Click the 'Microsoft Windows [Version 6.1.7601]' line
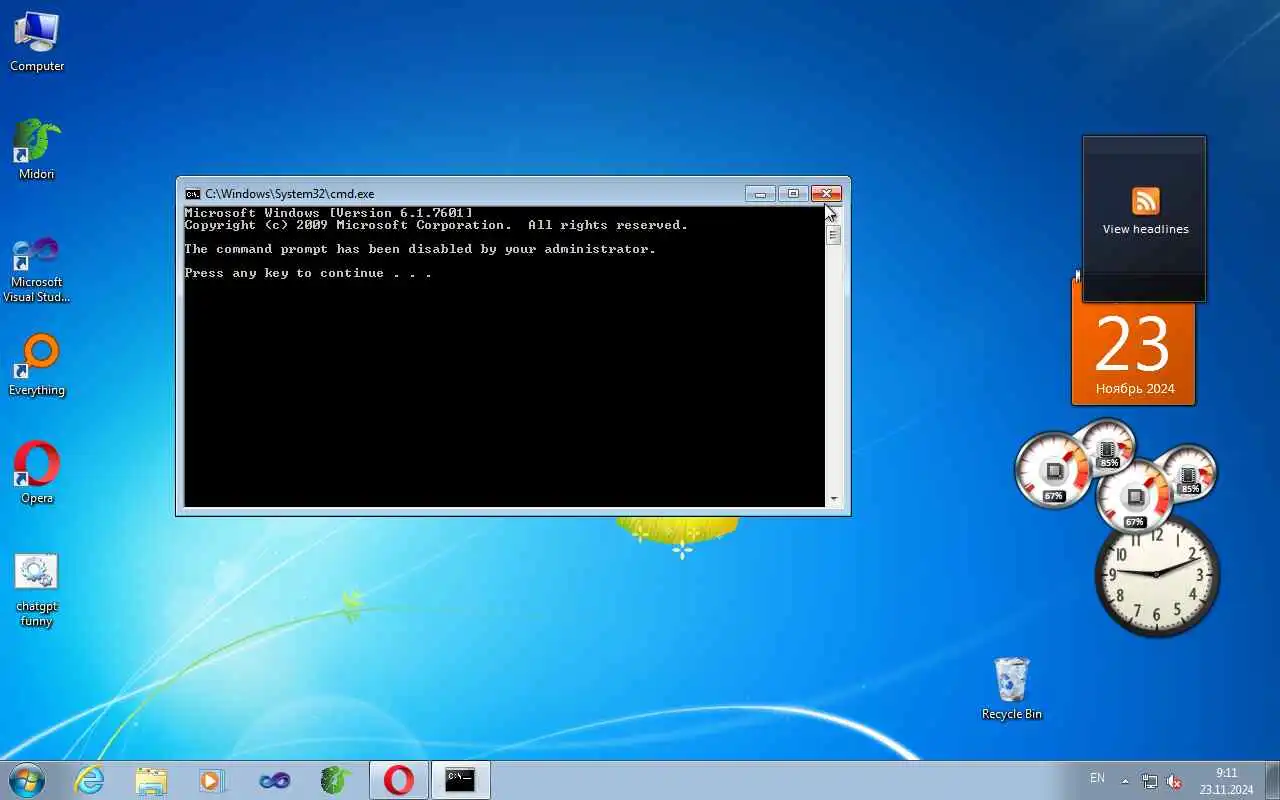The image size is (1280, 800). [328, 213]
